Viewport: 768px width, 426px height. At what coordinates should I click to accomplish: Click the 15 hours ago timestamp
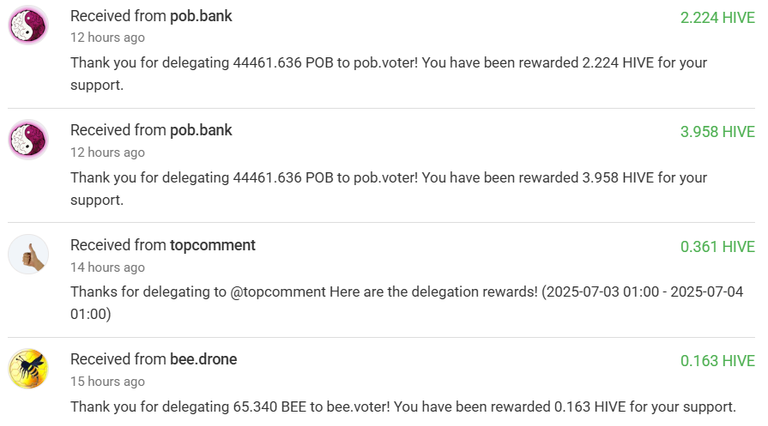(x=107, y=381)
